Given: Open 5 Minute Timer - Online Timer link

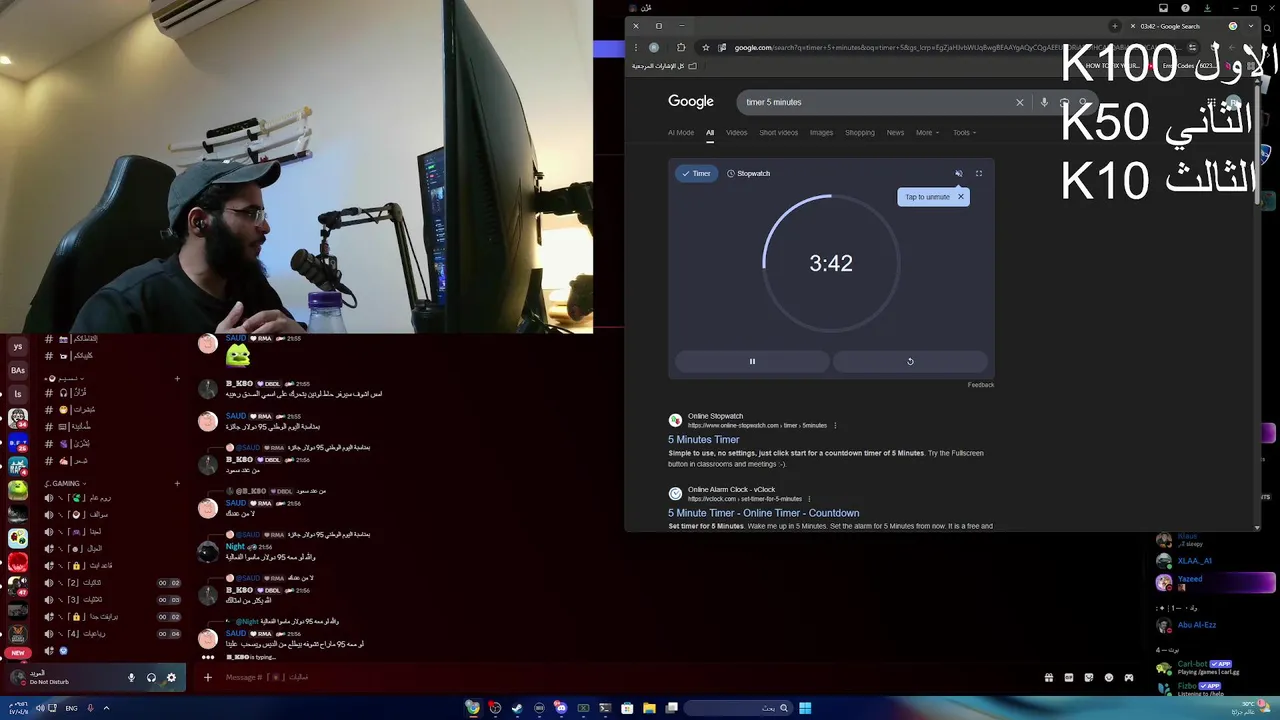Looking at the screenshot, I should (x=764, y=513).
